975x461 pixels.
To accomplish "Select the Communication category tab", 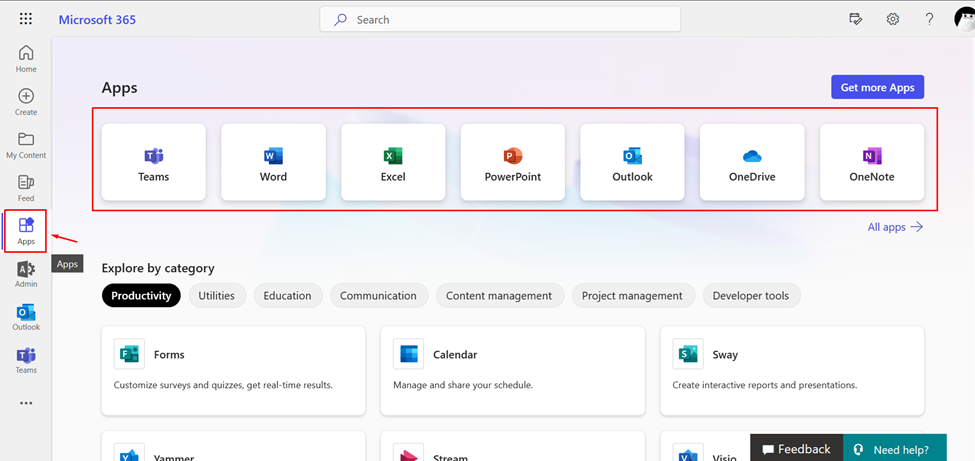I will point(378,296).
